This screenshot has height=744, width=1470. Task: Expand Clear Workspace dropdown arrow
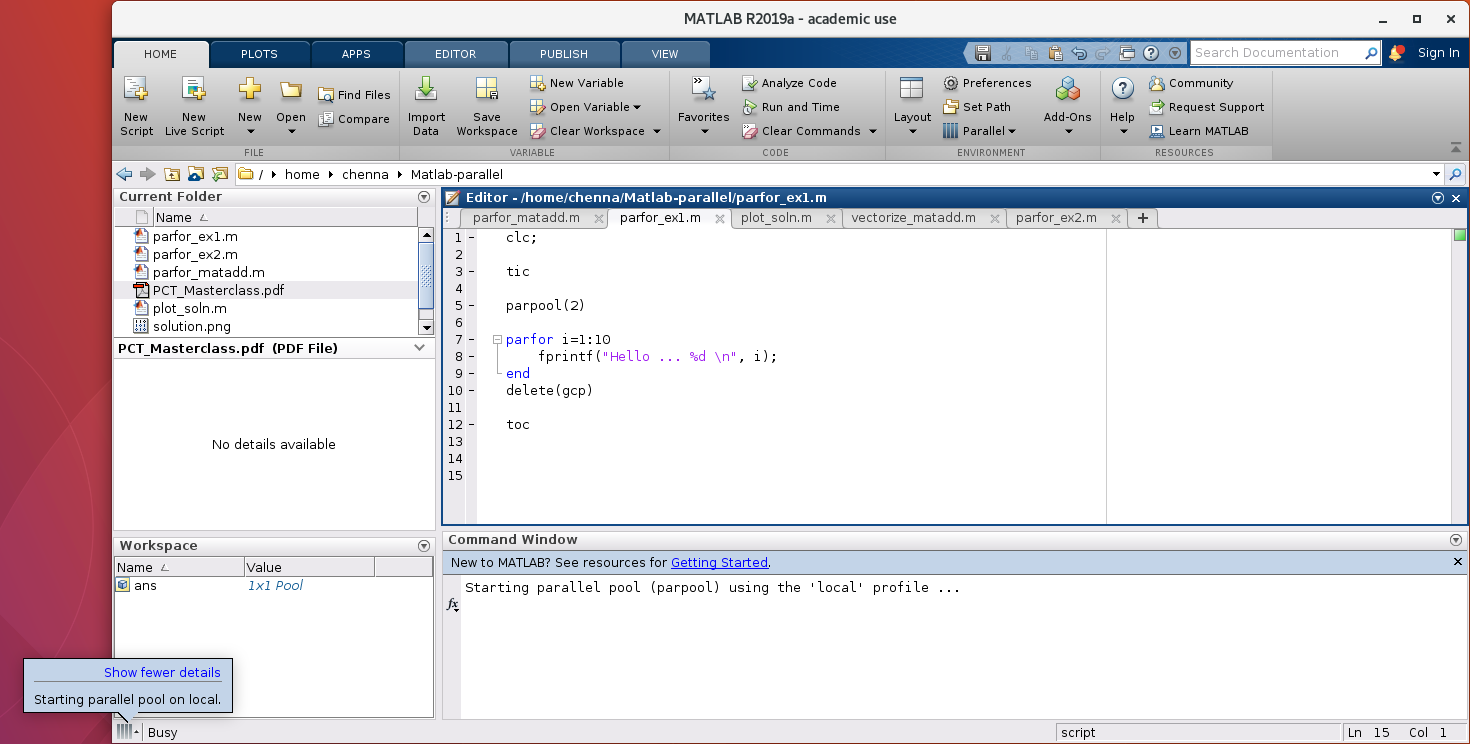[657, 131]
